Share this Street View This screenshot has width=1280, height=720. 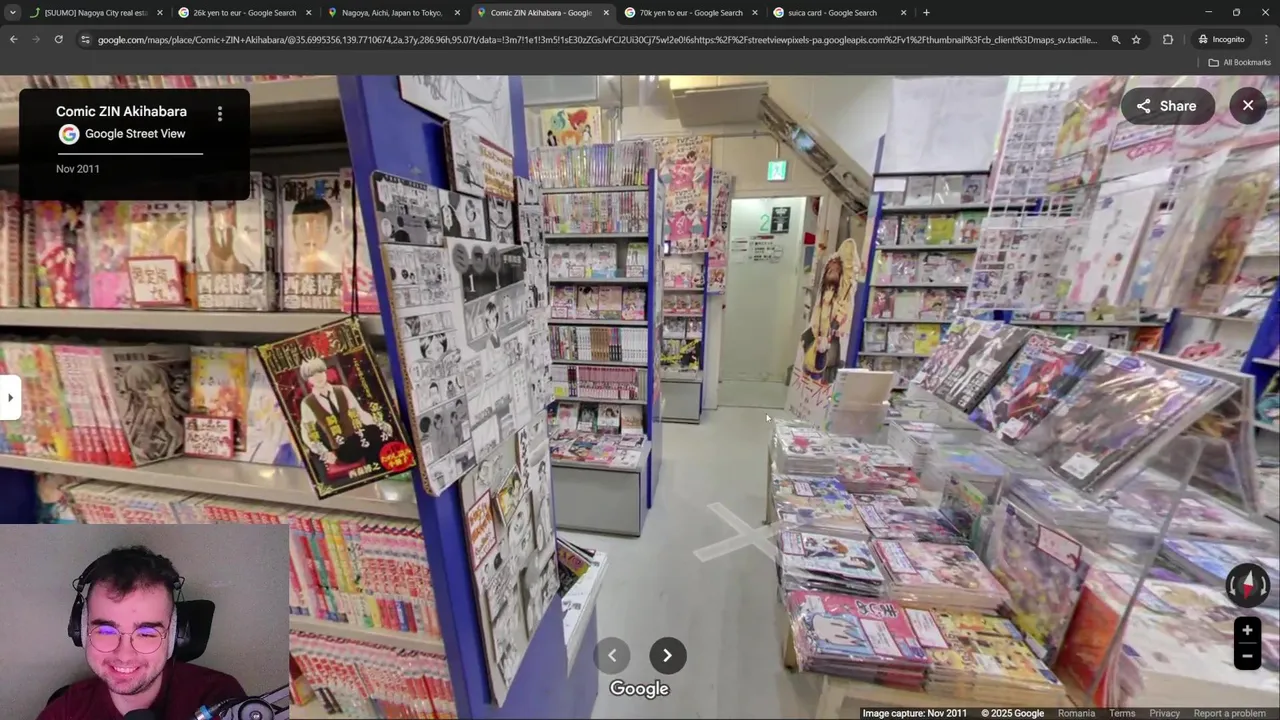point(1166,106)
